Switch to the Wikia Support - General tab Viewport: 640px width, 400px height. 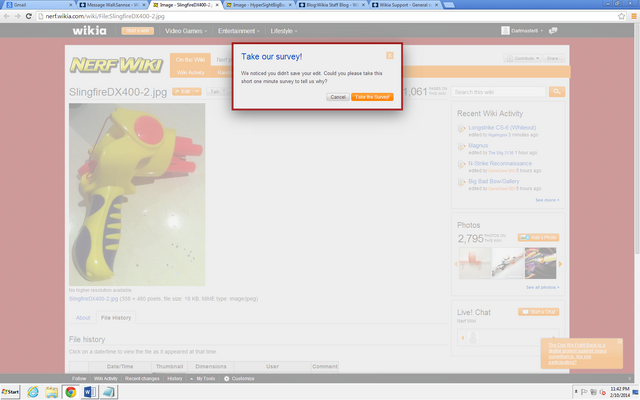405,5
